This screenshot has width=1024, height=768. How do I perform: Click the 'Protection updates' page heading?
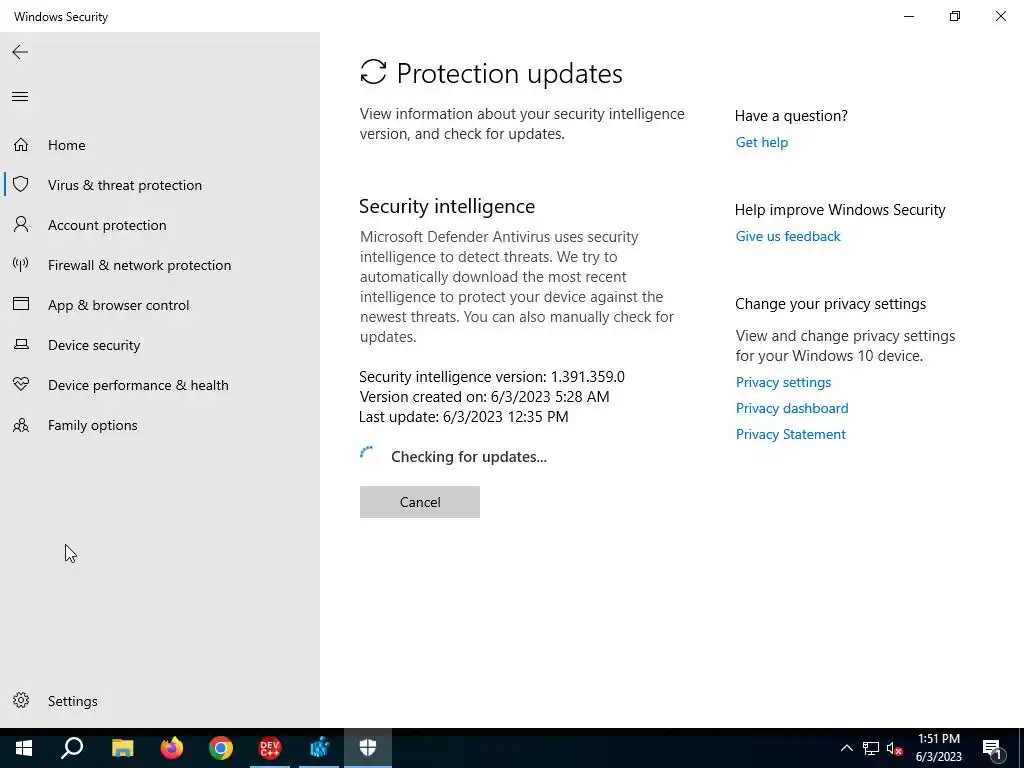coord(509,73)
